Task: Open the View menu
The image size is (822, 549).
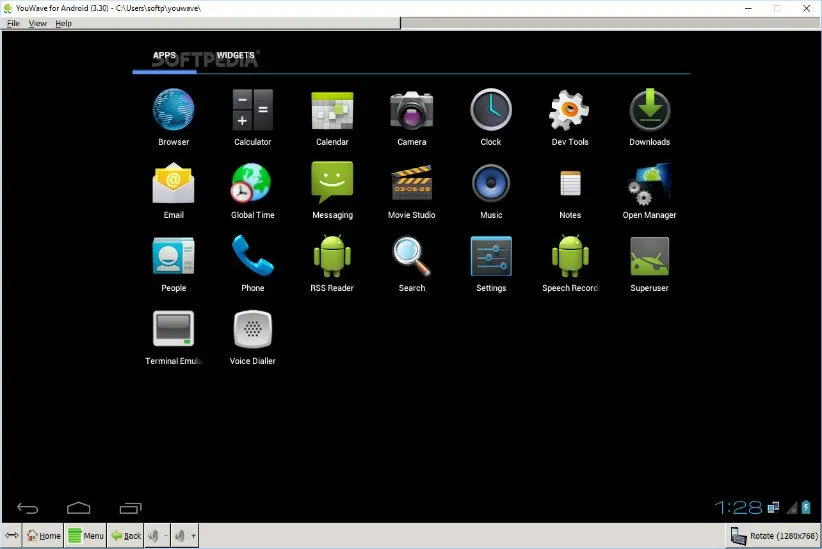Action: tap(38, 23)
